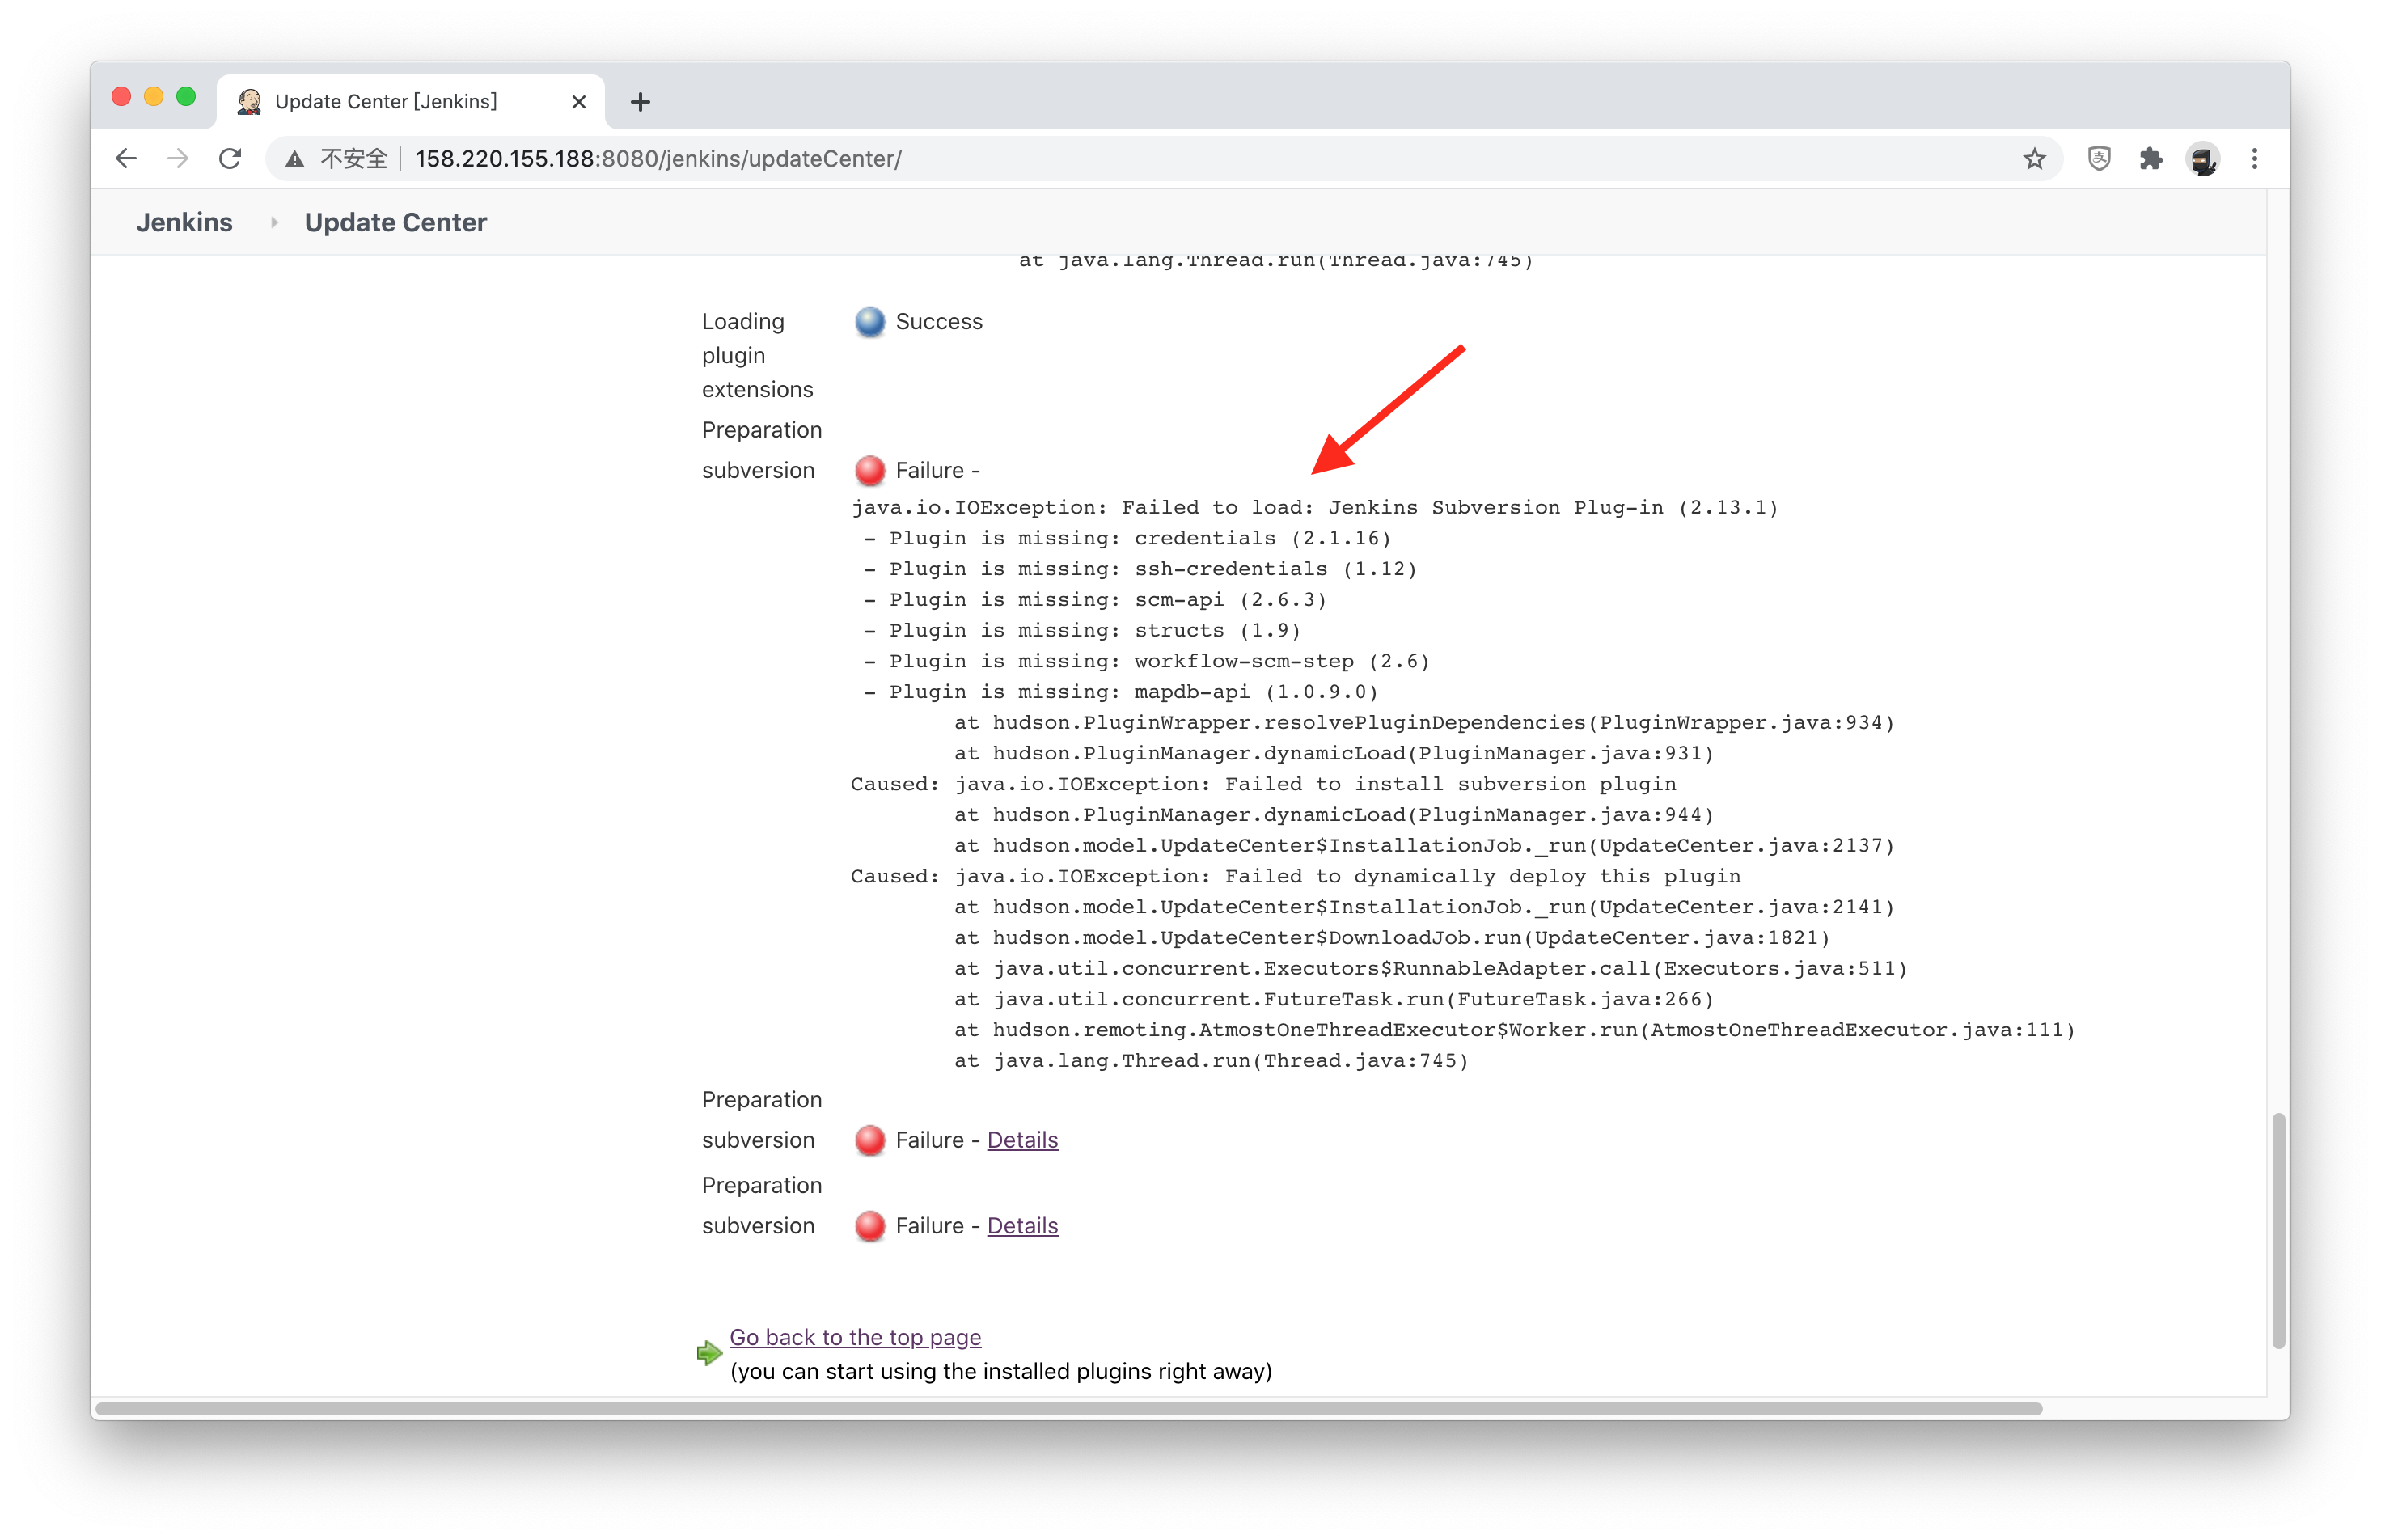
Task: Click the vertical page scrollbar thumb
Action: [x=2278, y=1230]
